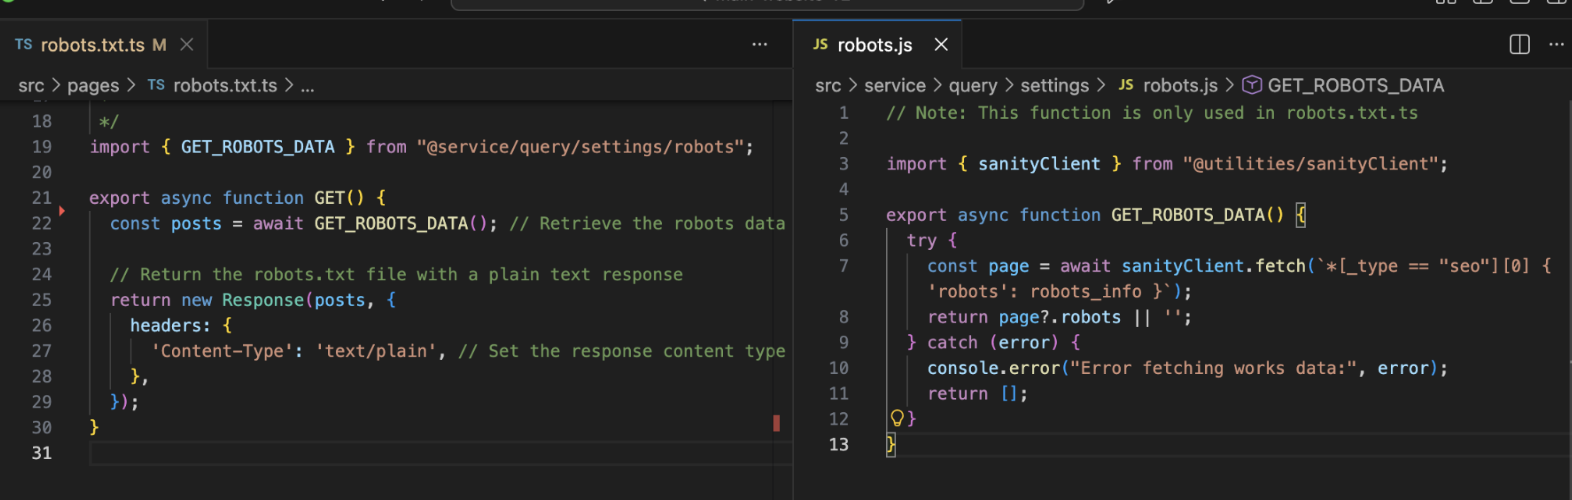Click the red change marker beside line 22
Screen dimensions: 1572x500
(x=62, y=211)
